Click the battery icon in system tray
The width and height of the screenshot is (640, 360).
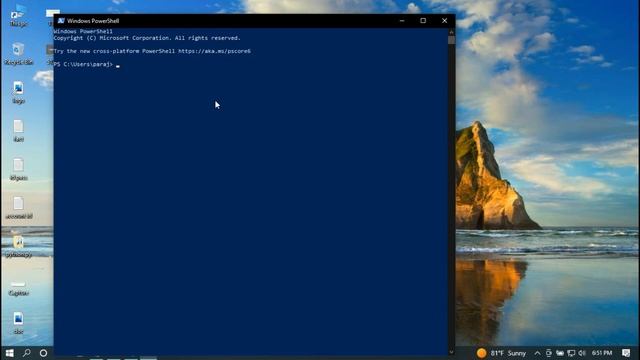[x=560, y=353]
